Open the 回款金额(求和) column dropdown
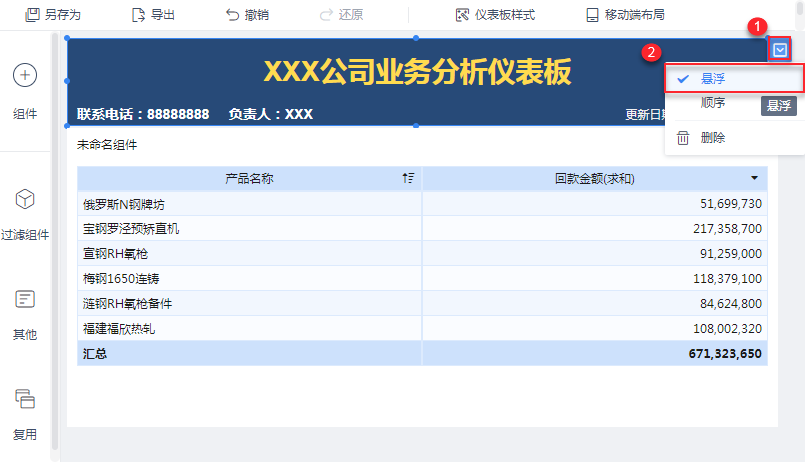 [754, 178]
